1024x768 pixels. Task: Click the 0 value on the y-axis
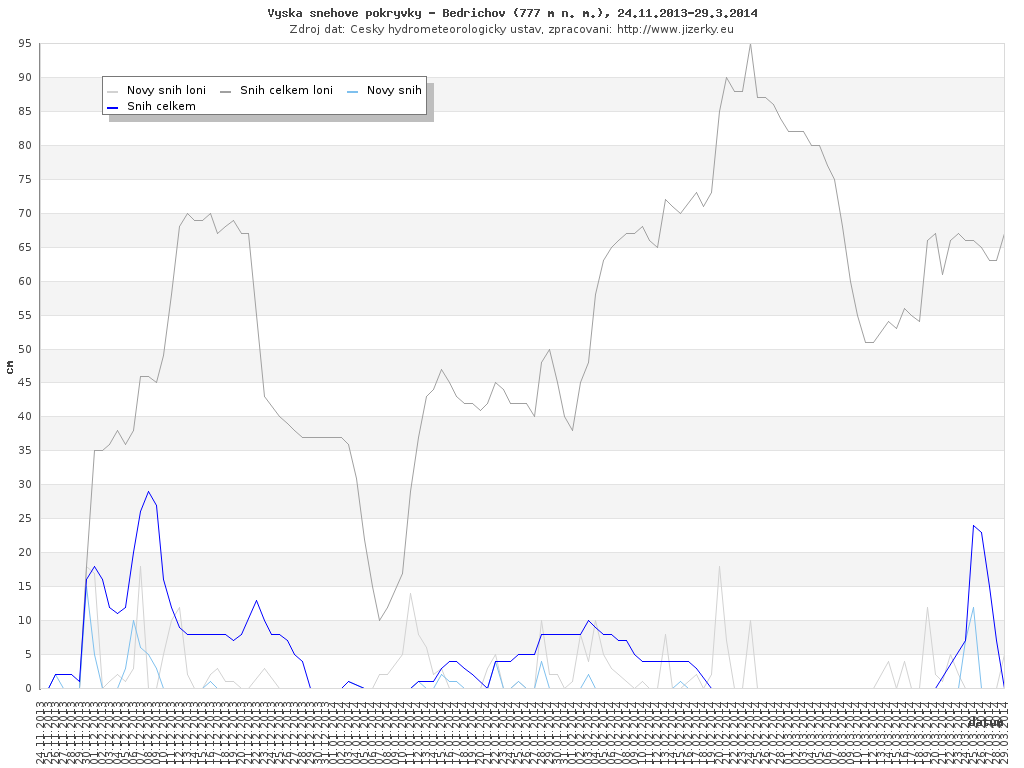pyautogui.click(x=28, y=688)
